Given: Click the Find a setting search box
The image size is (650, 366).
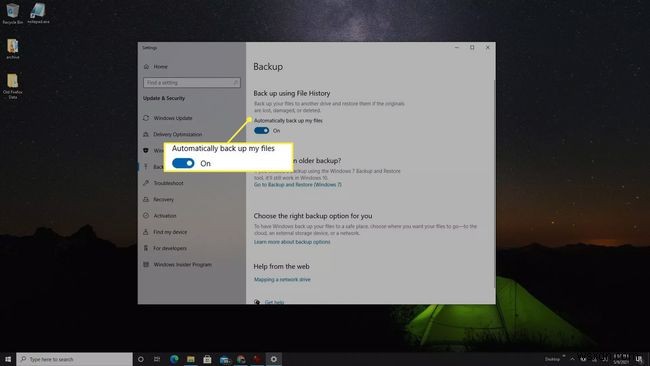Looking at the screenshot, I should coord(192,82).
